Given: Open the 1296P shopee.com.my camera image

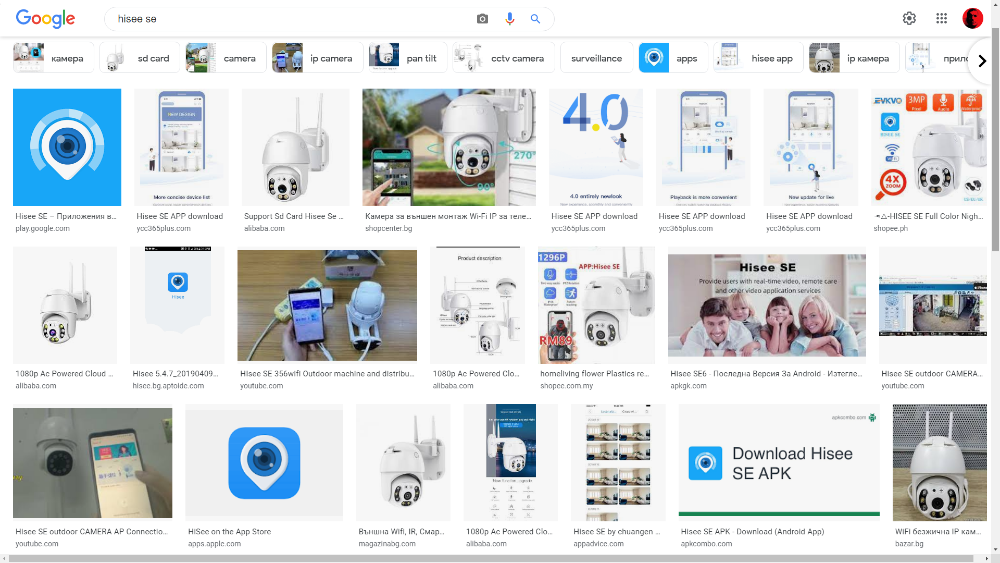Looking at the screenshot, I should click(596, 305).
